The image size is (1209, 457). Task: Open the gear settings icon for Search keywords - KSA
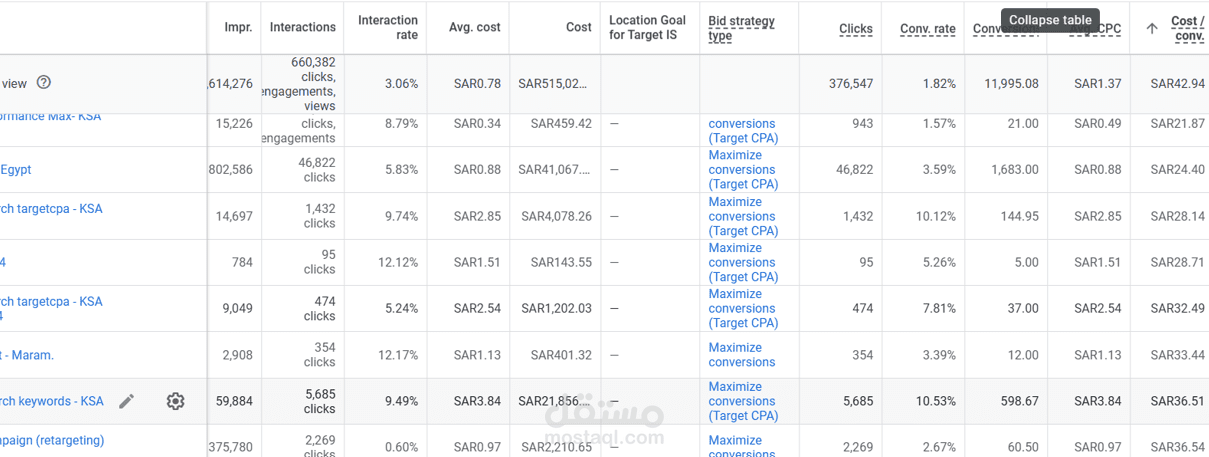pyautogui.click(x=175, y=401)
